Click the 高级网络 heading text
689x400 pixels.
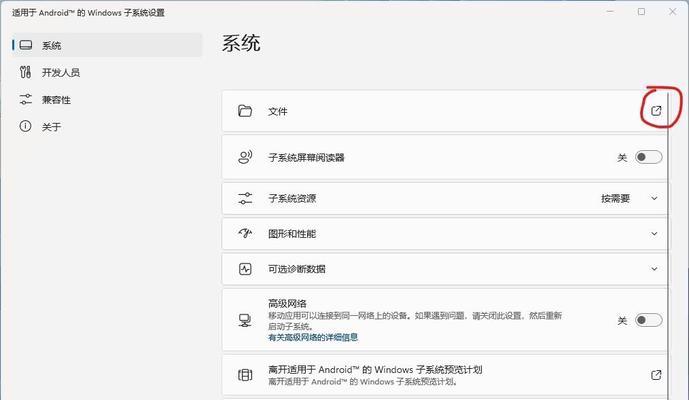tap(287, 303)
